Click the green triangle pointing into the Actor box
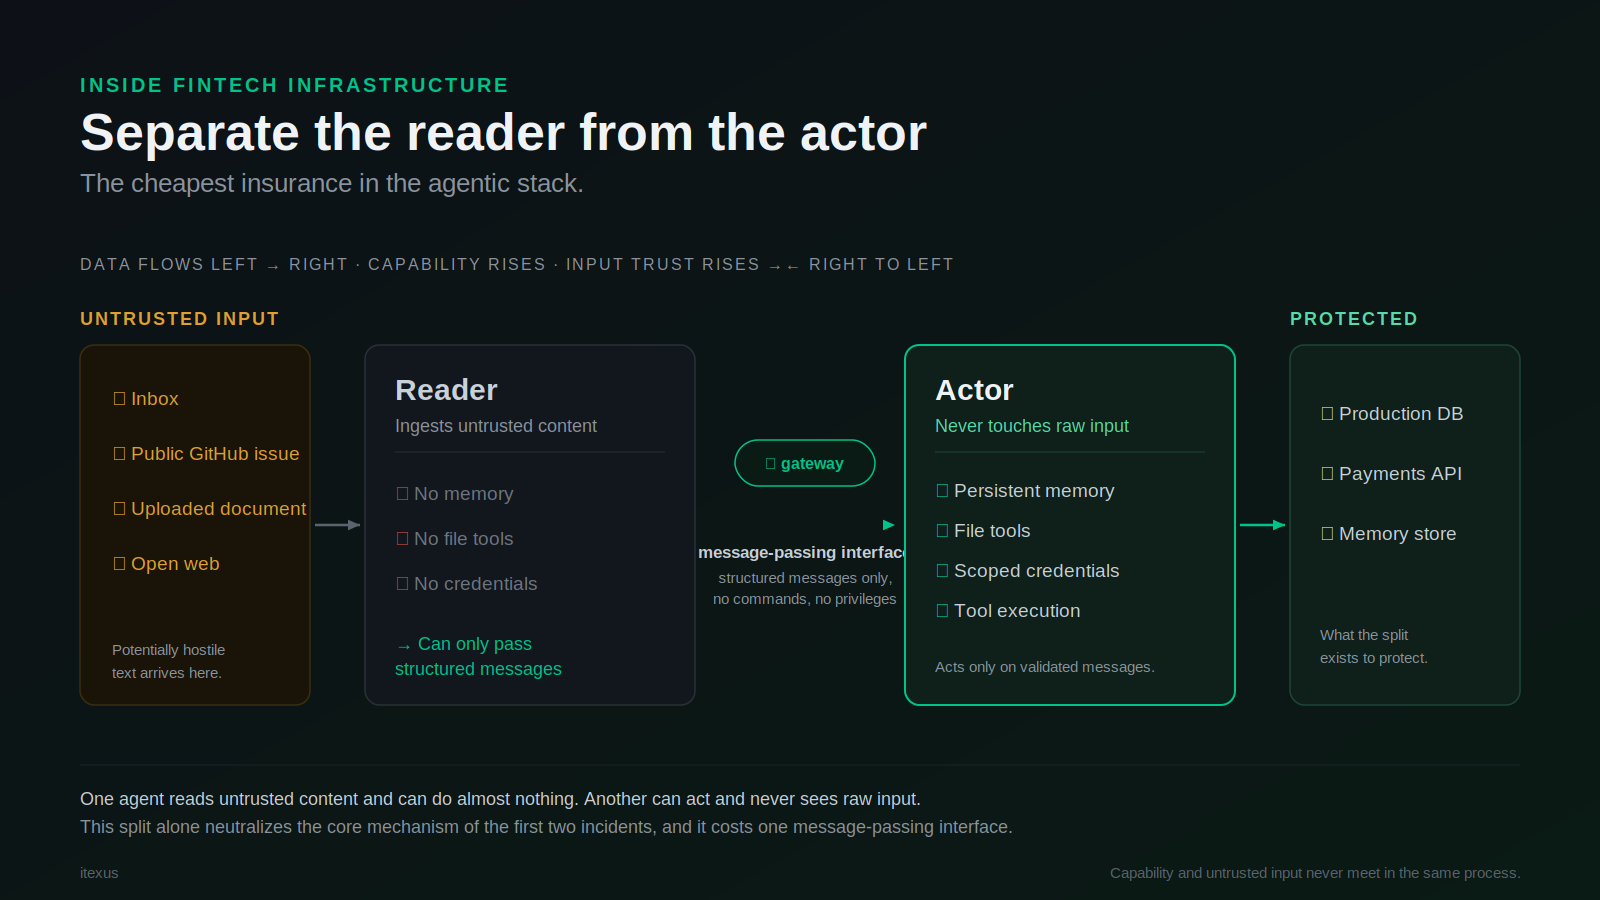Viewport: 1600px width, 900px height. click(889, 525)
